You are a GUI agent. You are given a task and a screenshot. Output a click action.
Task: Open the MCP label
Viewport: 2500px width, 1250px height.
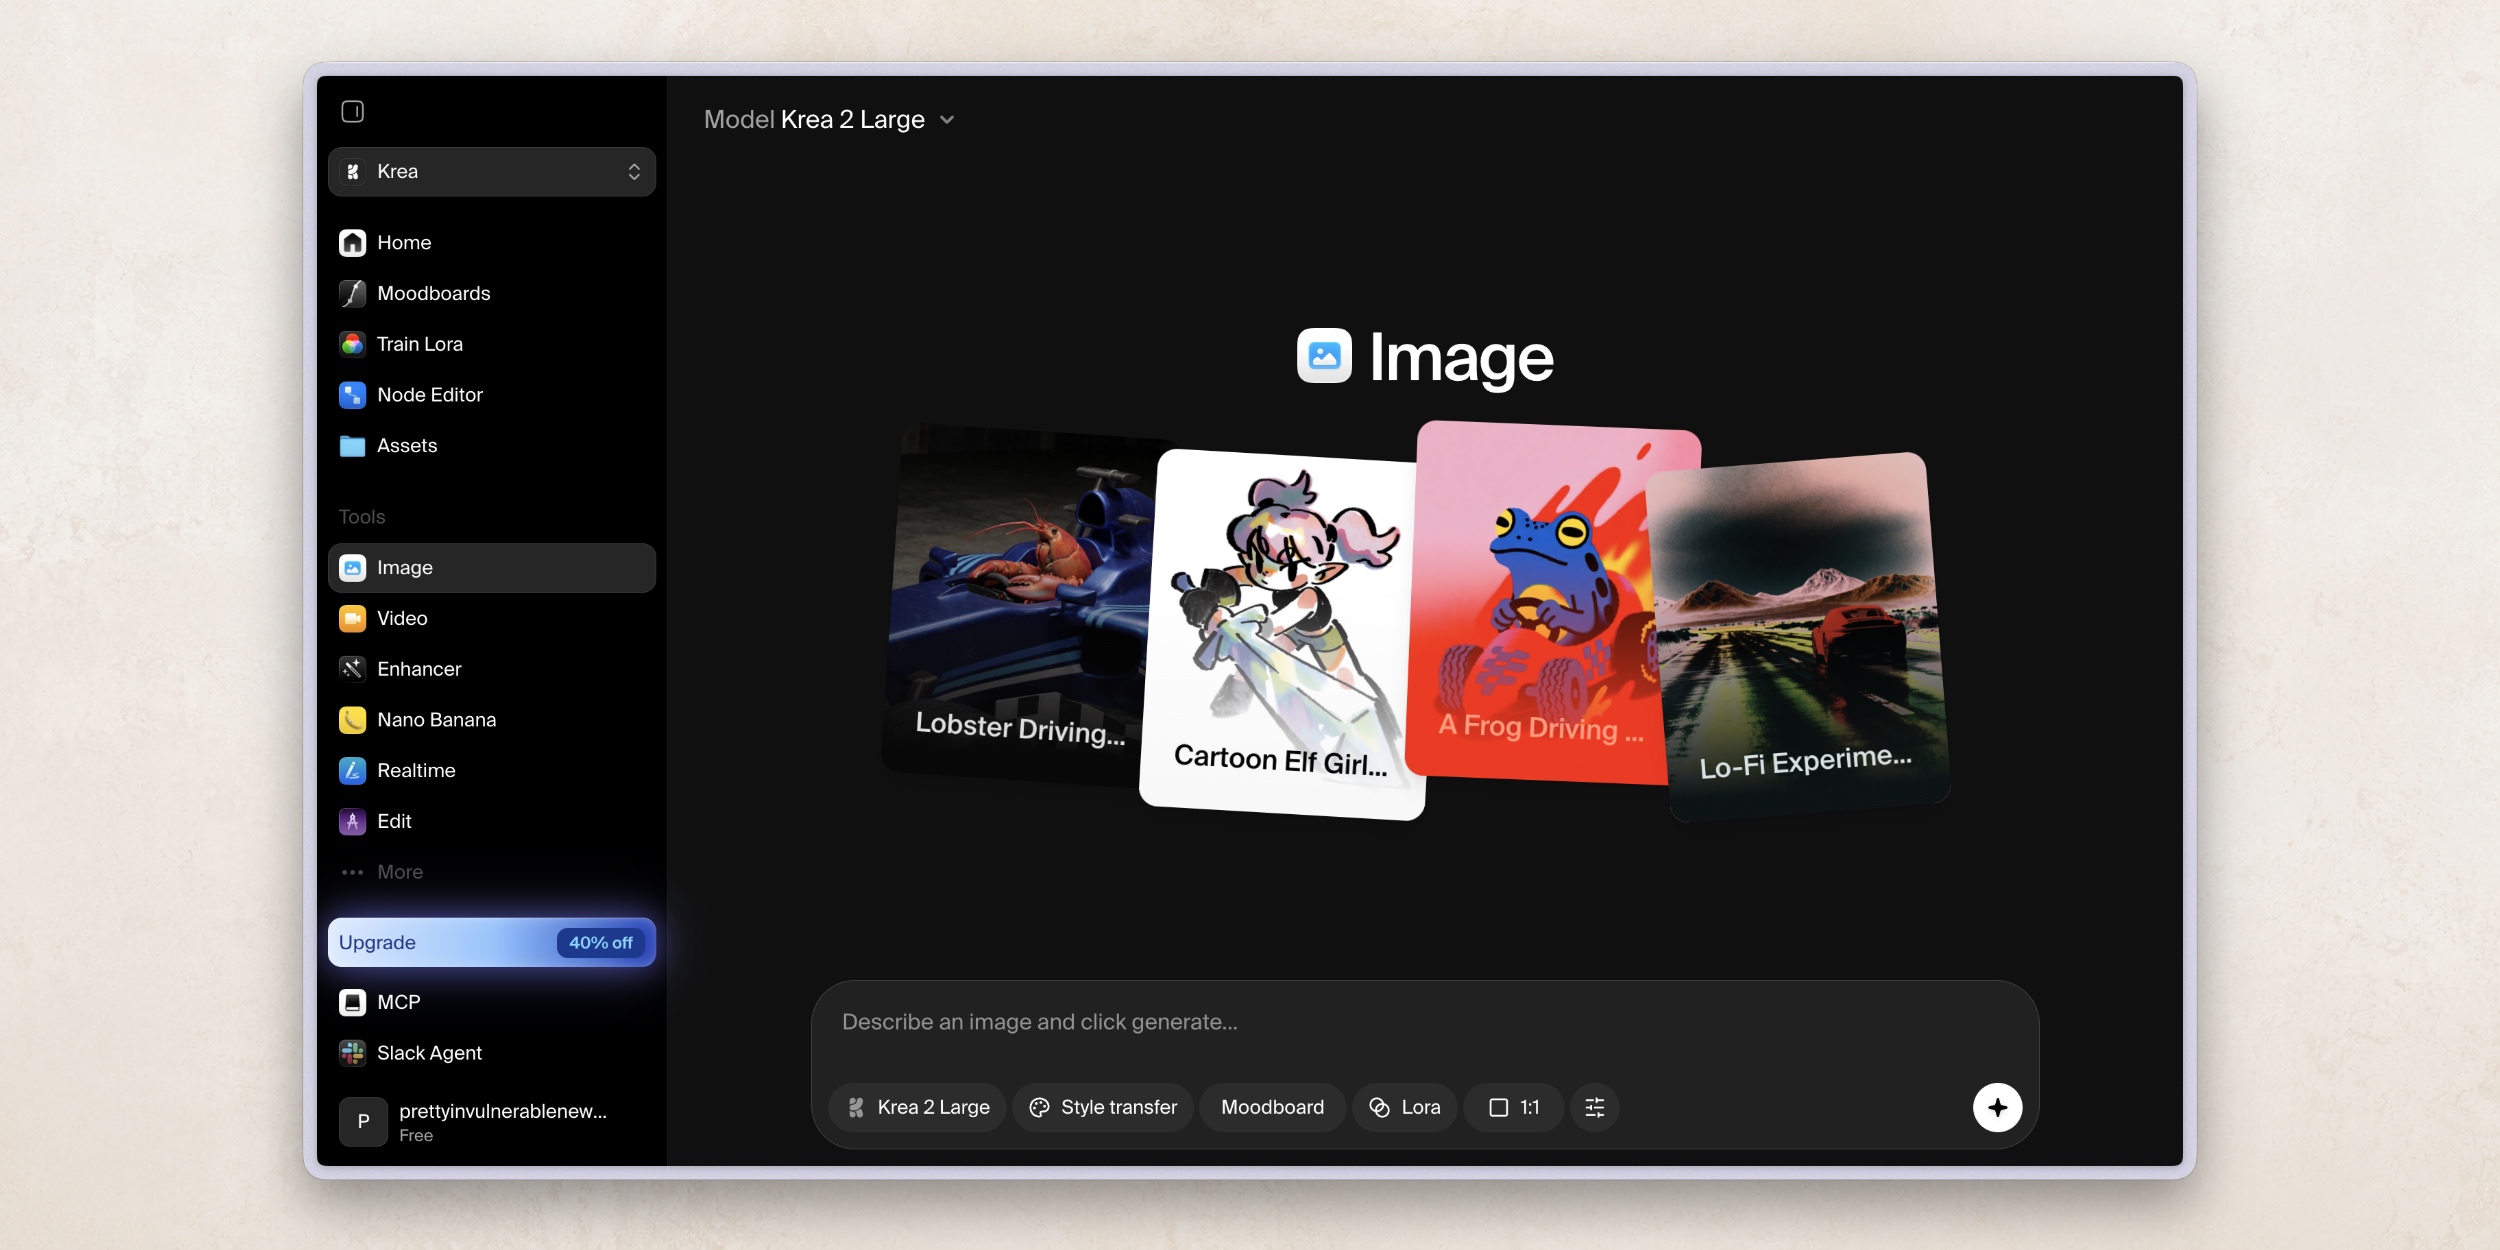pyautogui.click(x=398, y=1002)
